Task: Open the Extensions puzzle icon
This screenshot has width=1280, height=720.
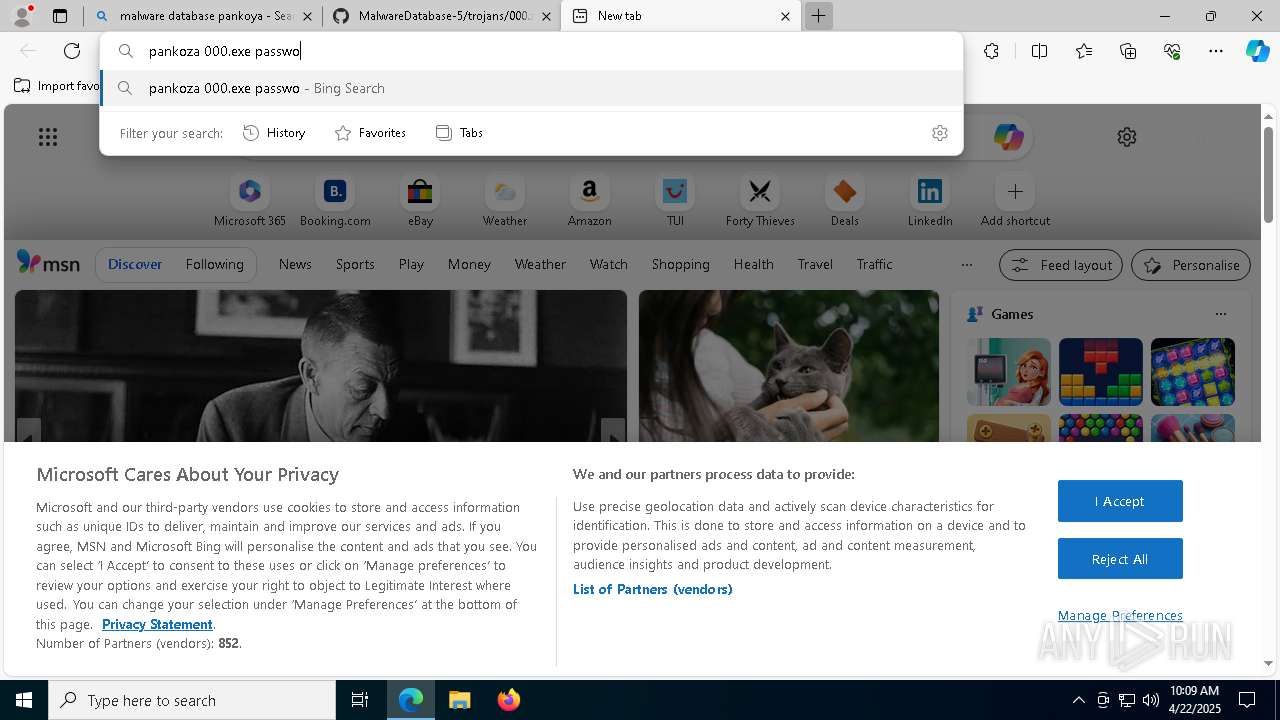Action: [x=991, y=51]
